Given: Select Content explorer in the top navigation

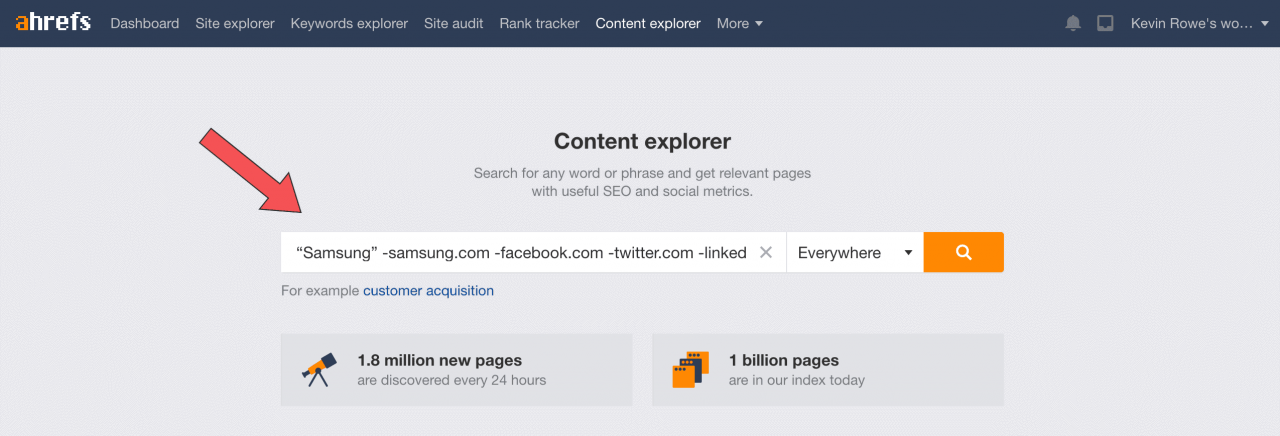Looking at the screenshot, I should tap(648, 23).
